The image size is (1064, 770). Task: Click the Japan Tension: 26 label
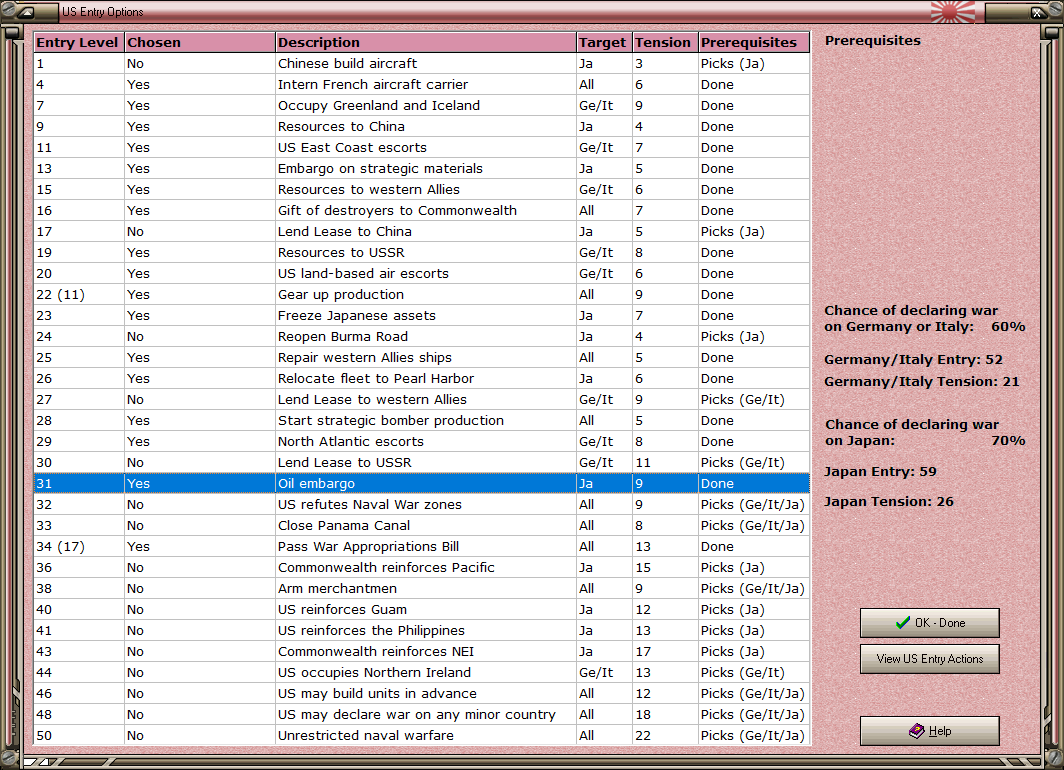click(x=889, y=501)
